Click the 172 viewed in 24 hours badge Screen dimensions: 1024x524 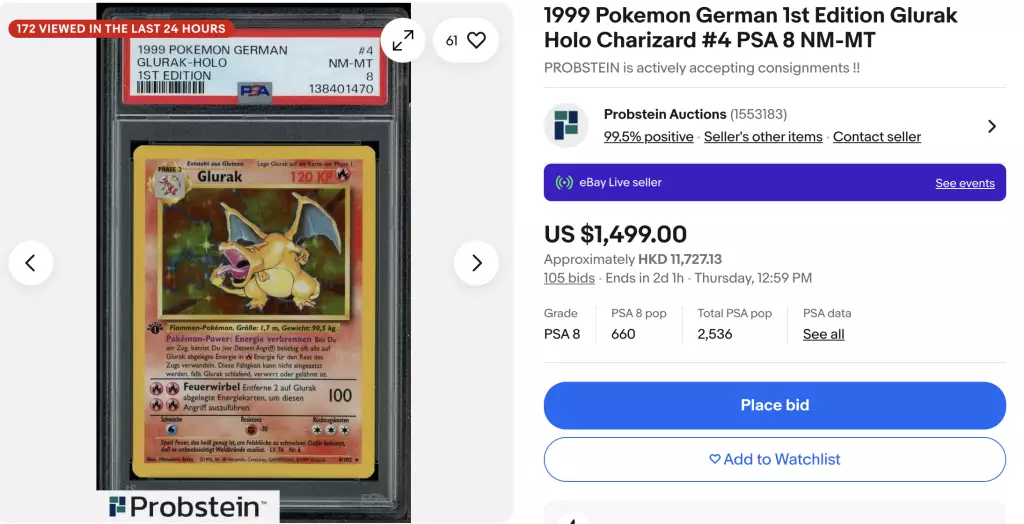[x=121, y=29]
